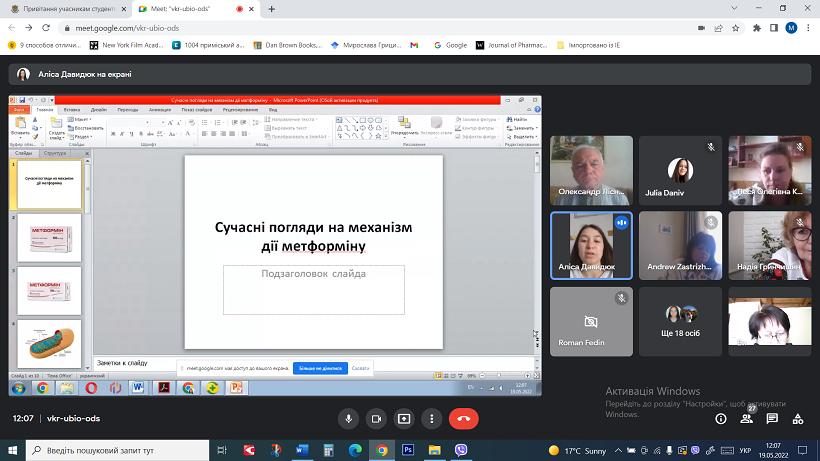Select slide 4 mitochondria thumbnail
This screenshot has height=461, width=820.
[x=49, y=344]
